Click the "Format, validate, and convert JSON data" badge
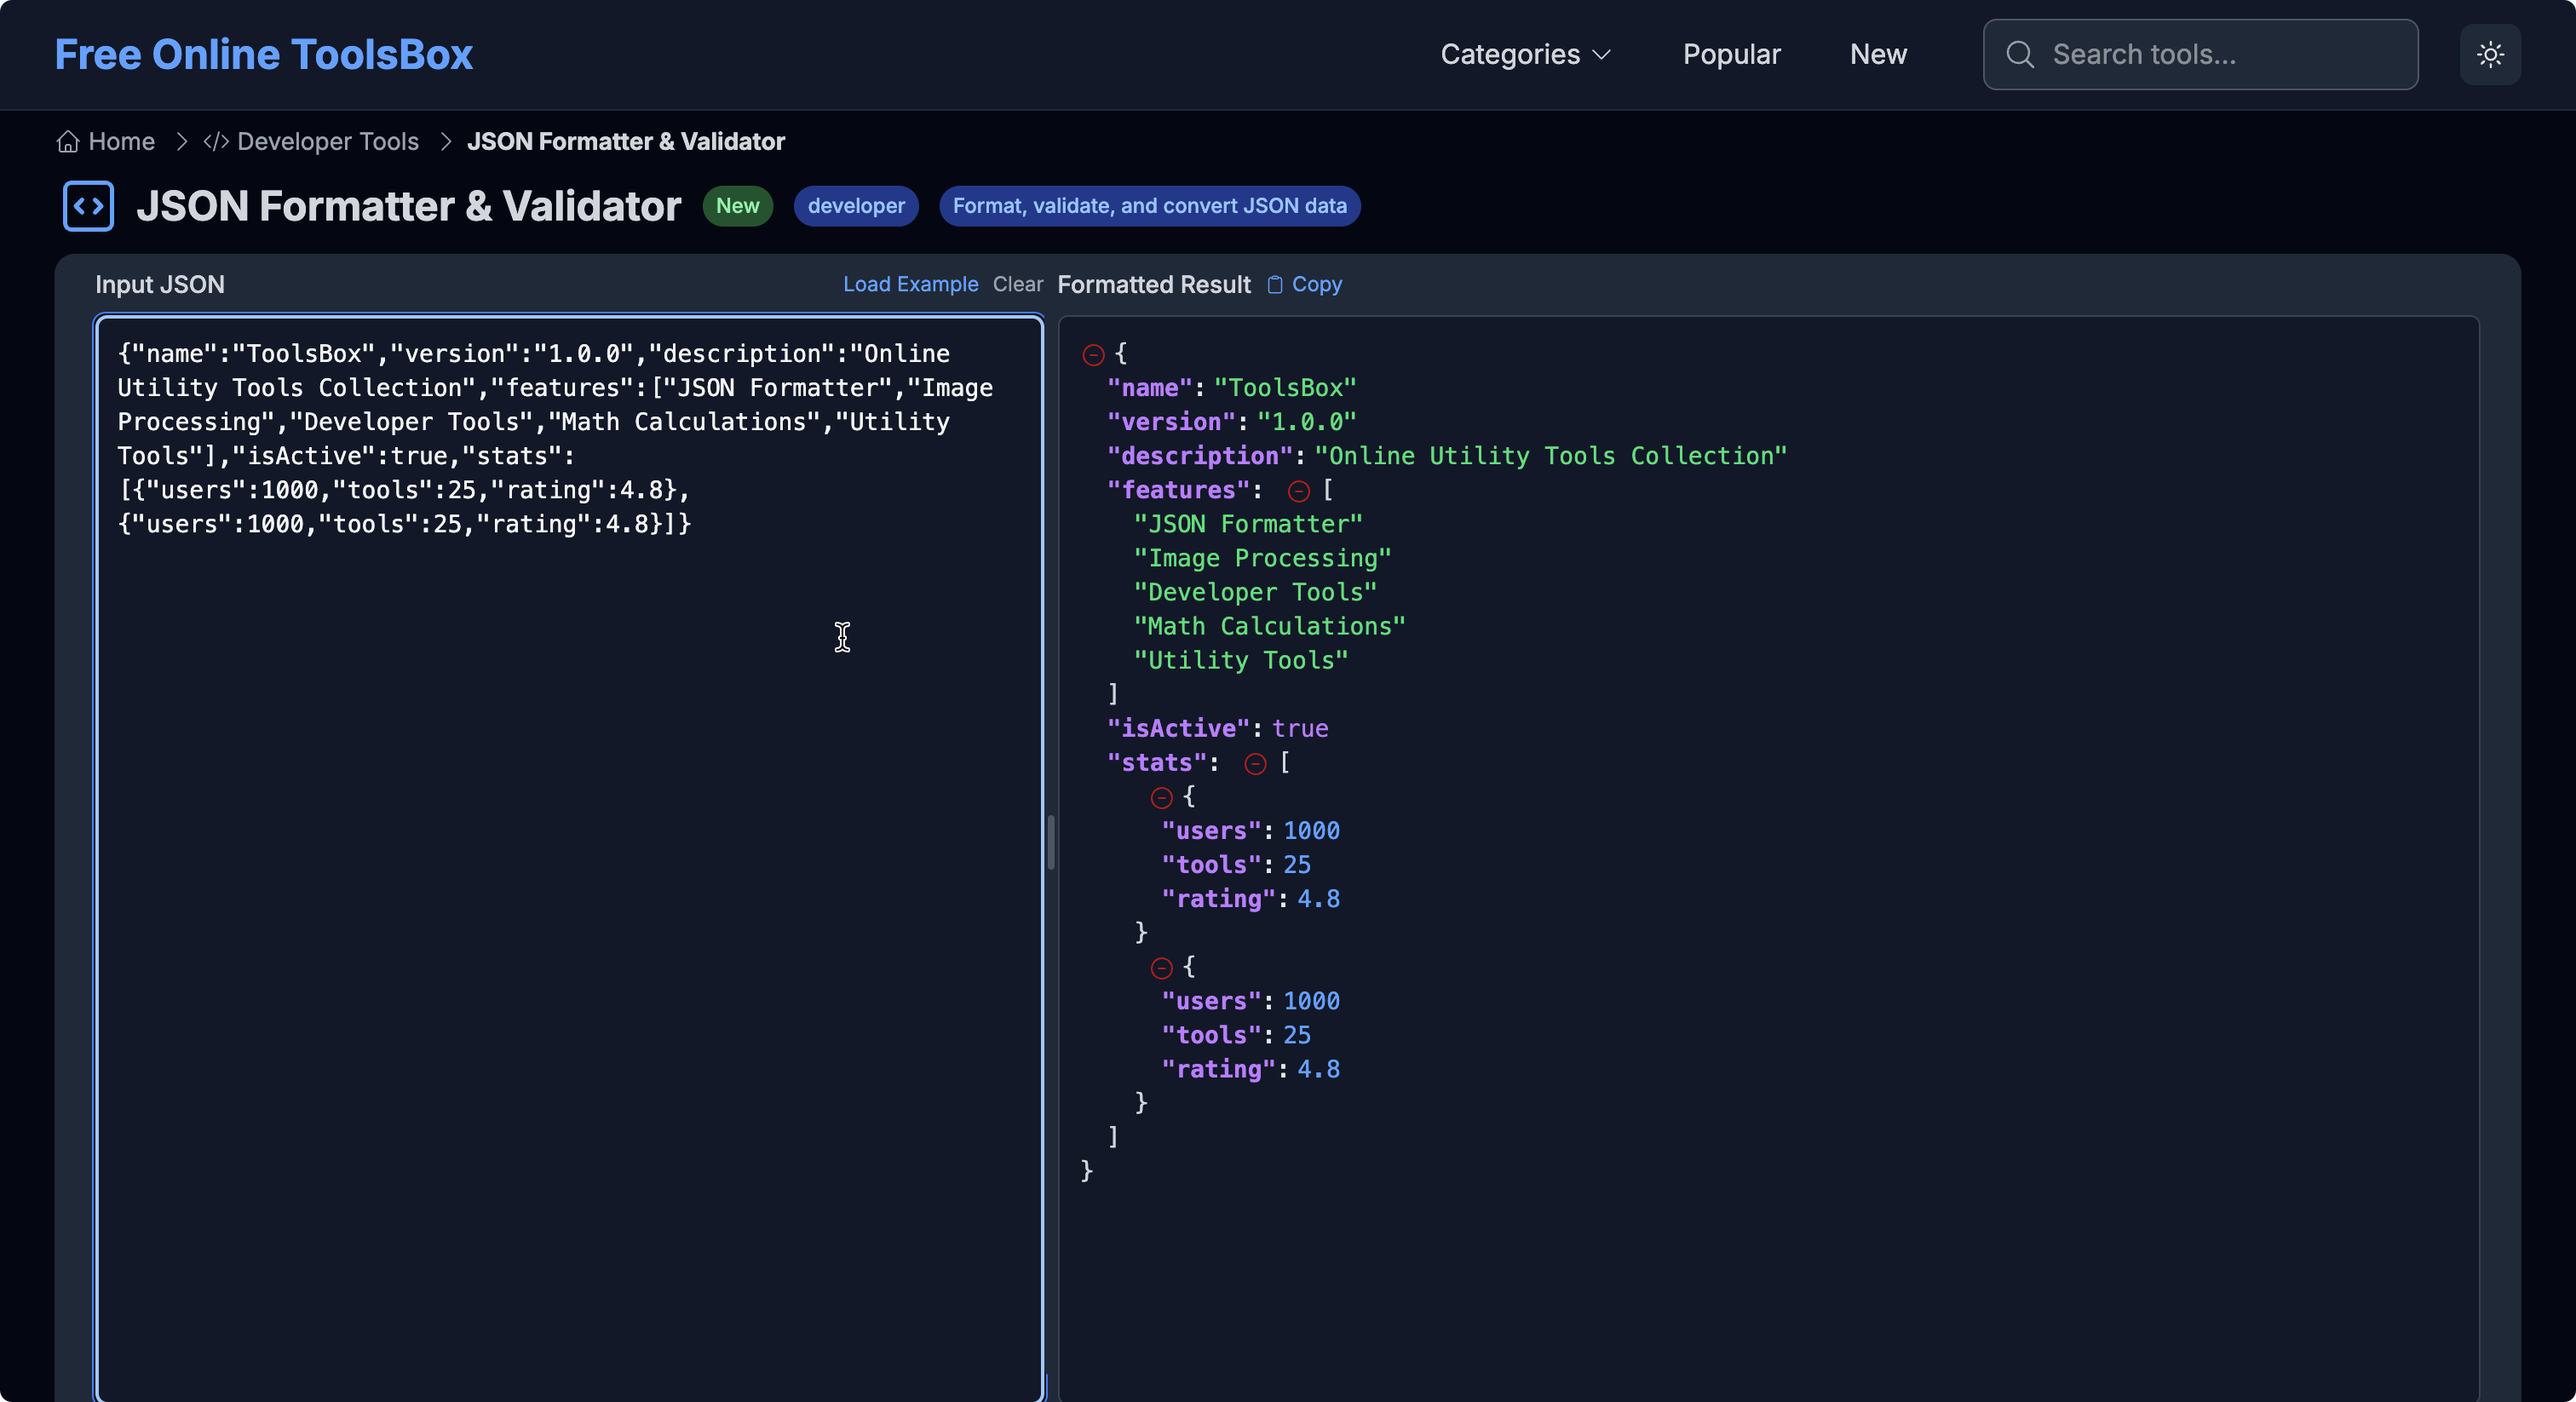Screen dimensions: 2576x1402 (1149, 206)
